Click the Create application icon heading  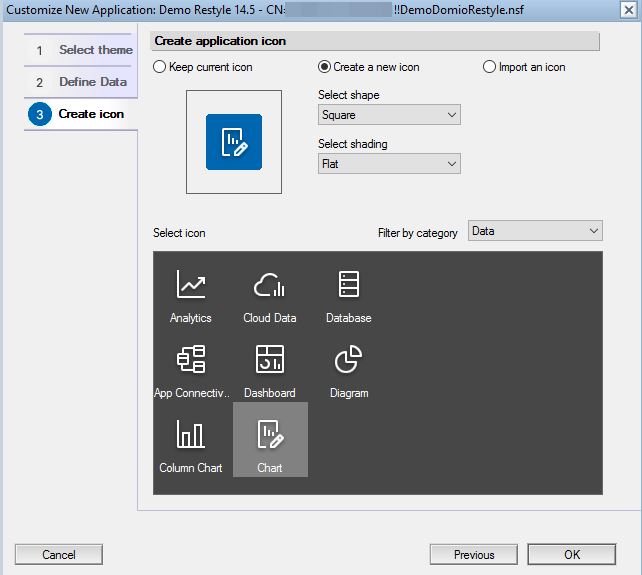click(x=220, y=41)
